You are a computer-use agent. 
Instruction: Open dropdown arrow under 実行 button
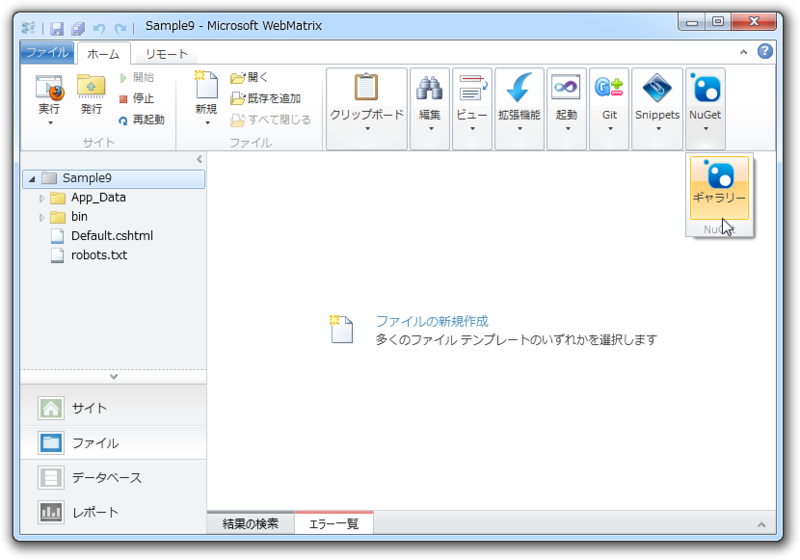(50, 123)
